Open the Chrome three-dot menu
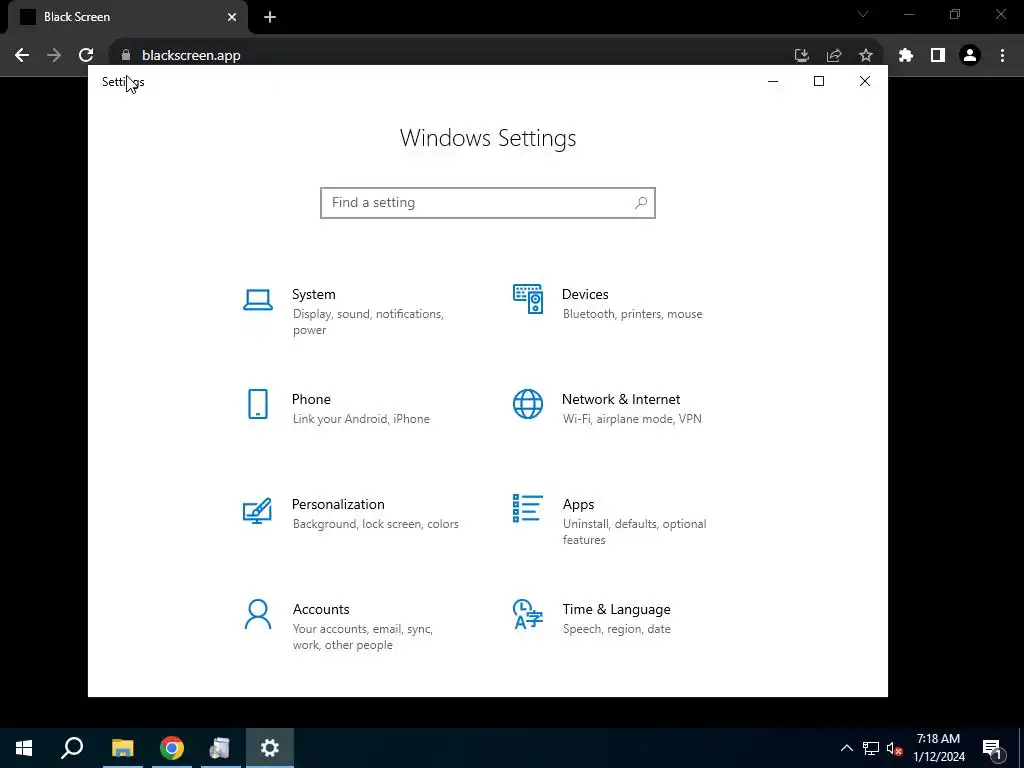 (1002, 56)
